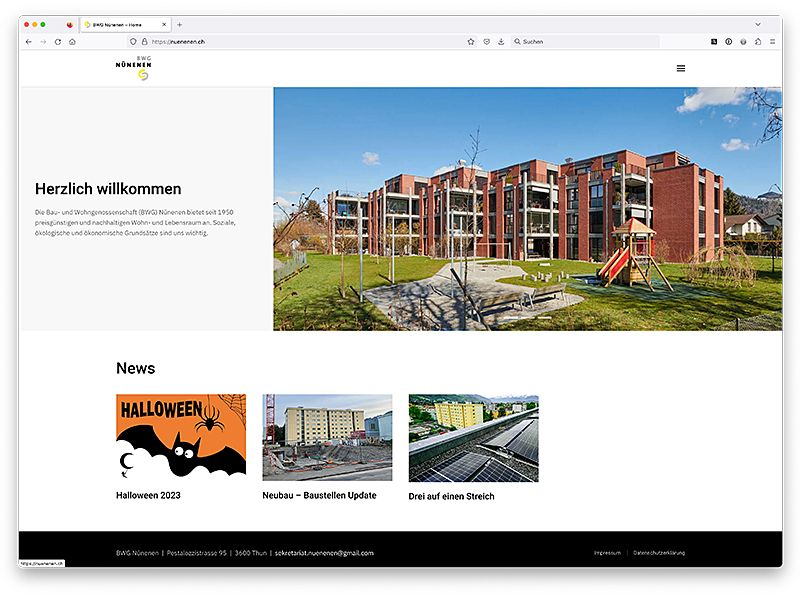Viewport: 800px width, 597px height.
Task: Click the Datenschutzerklärung footer link
Action: coord(659,553)
